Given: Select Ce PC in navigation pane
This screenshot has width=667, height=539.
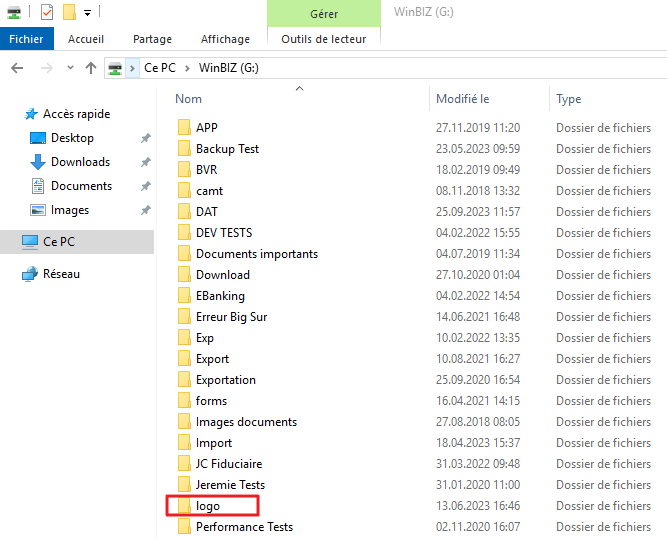Looking at the screenshot, I should point(59,242).
